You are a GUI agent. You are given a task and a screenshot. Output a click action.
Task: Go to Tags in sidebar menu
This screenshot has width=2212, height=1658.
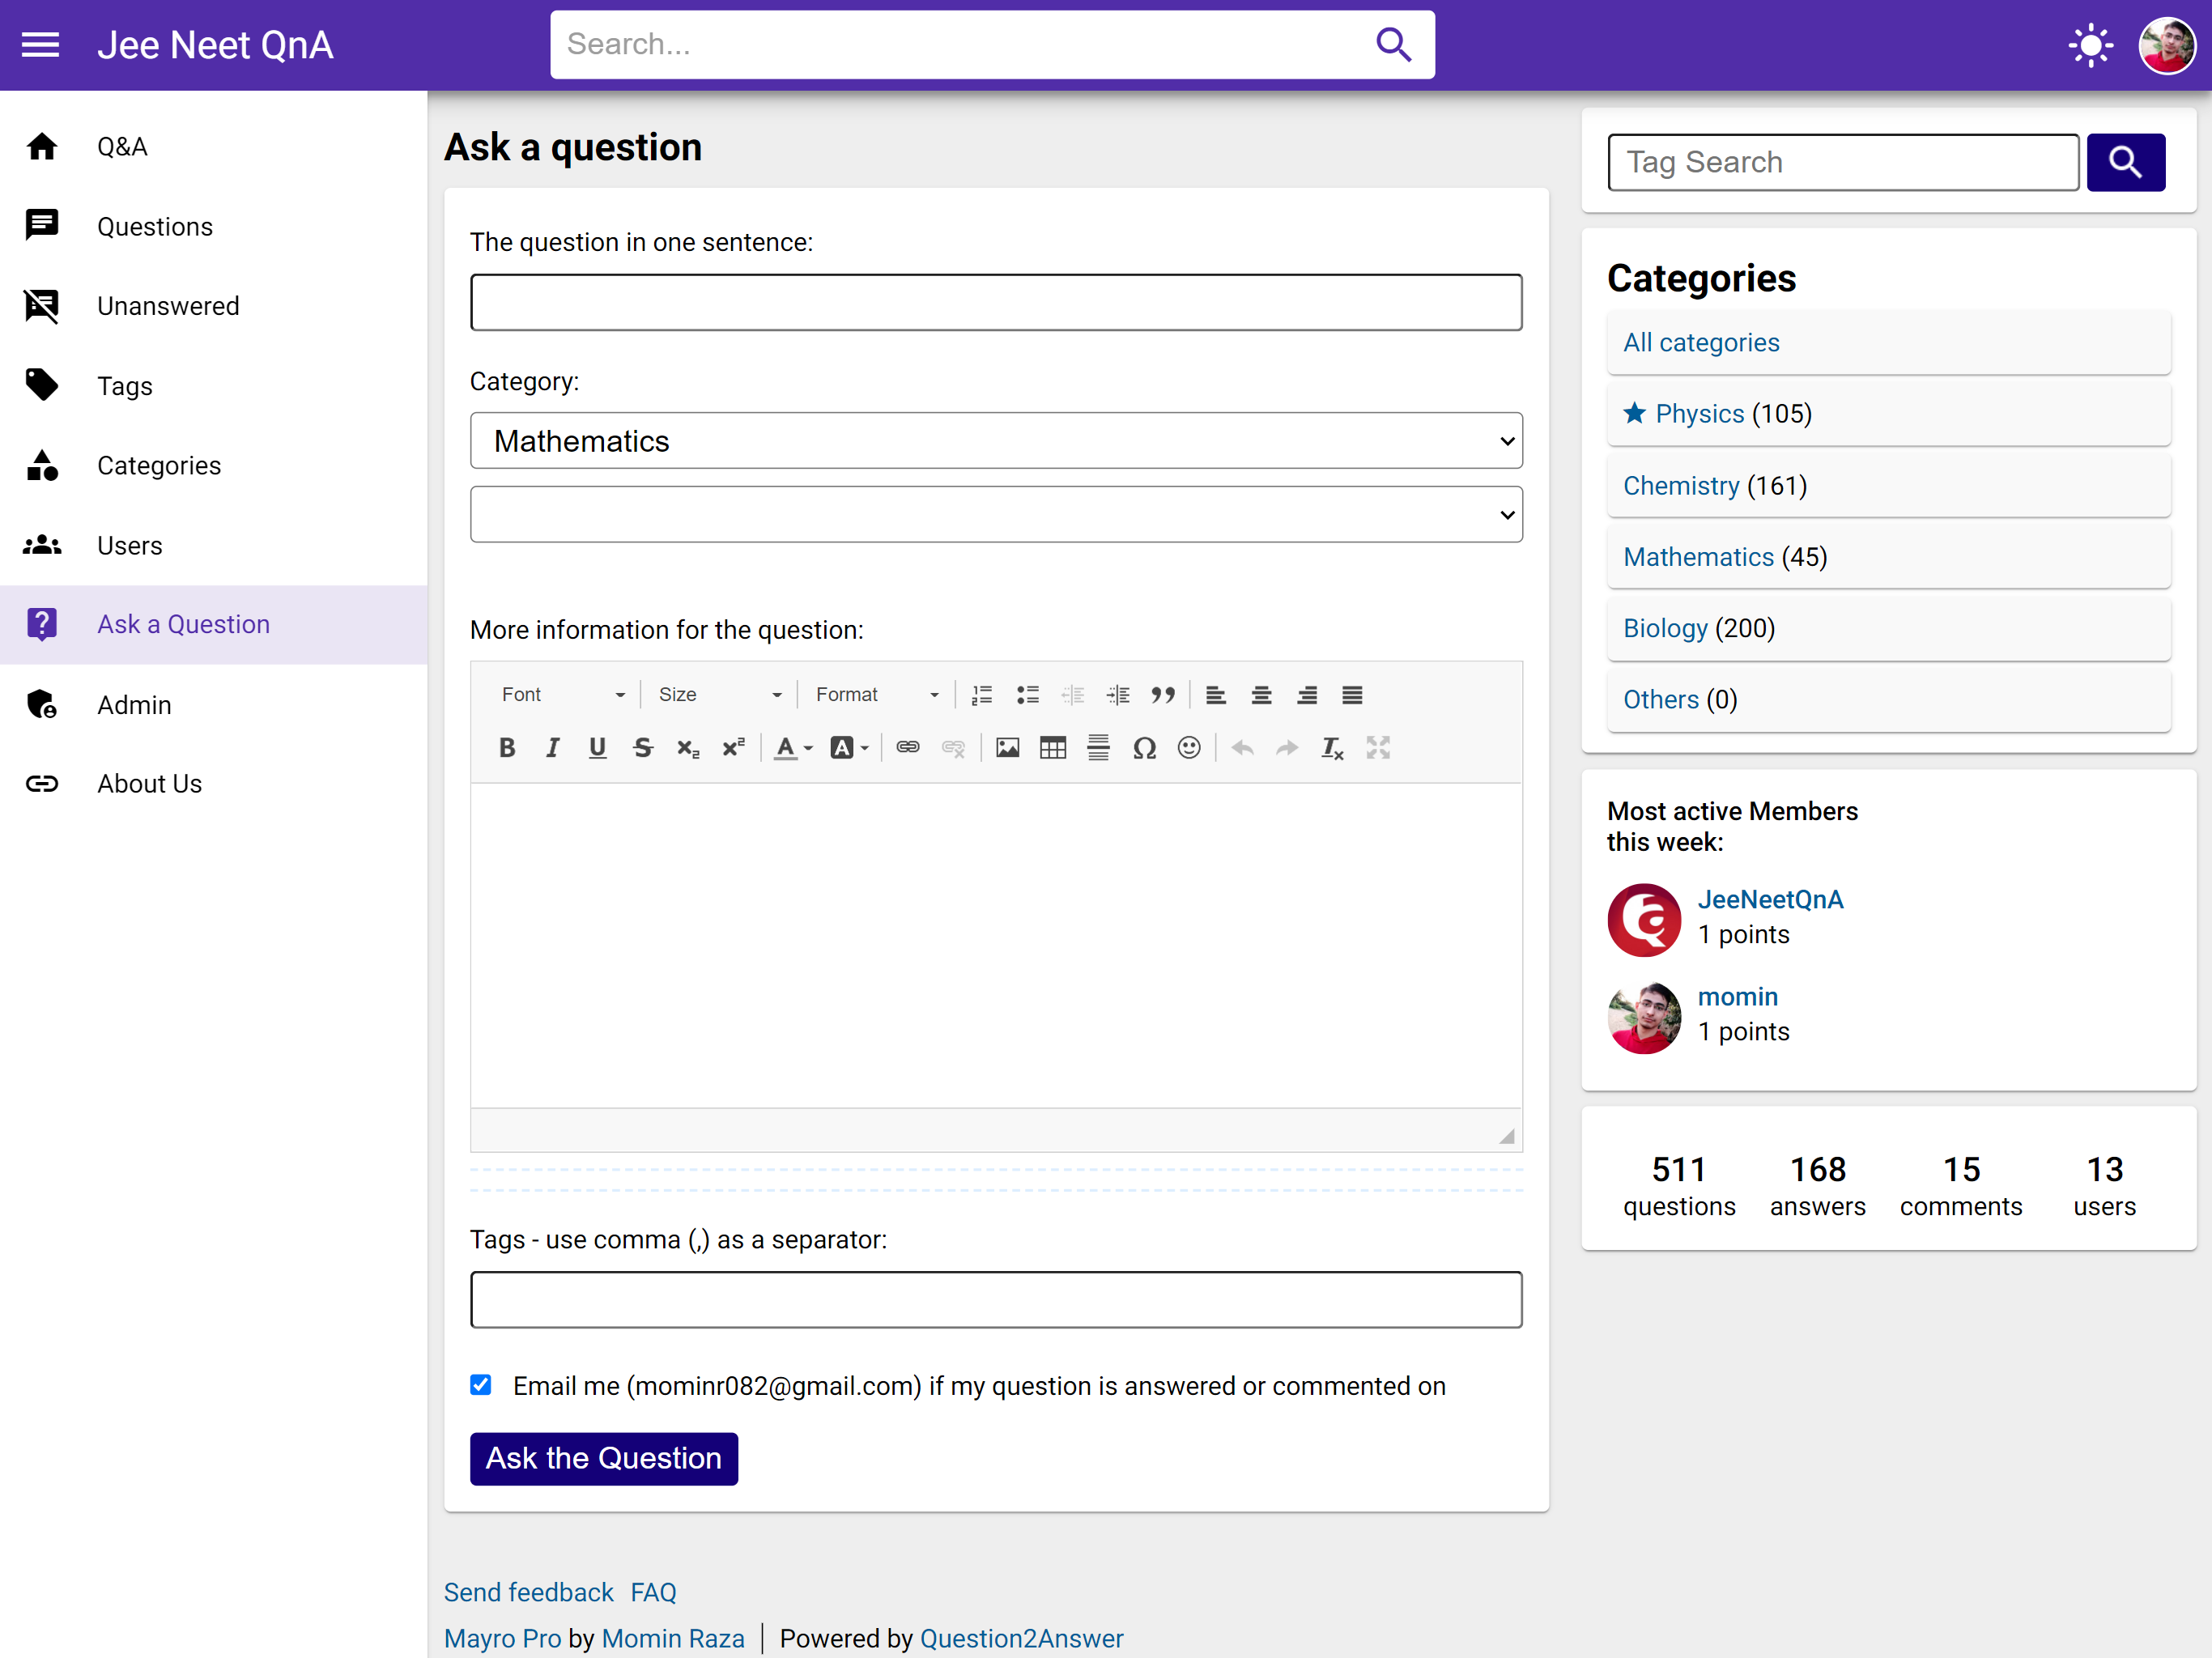125,386
